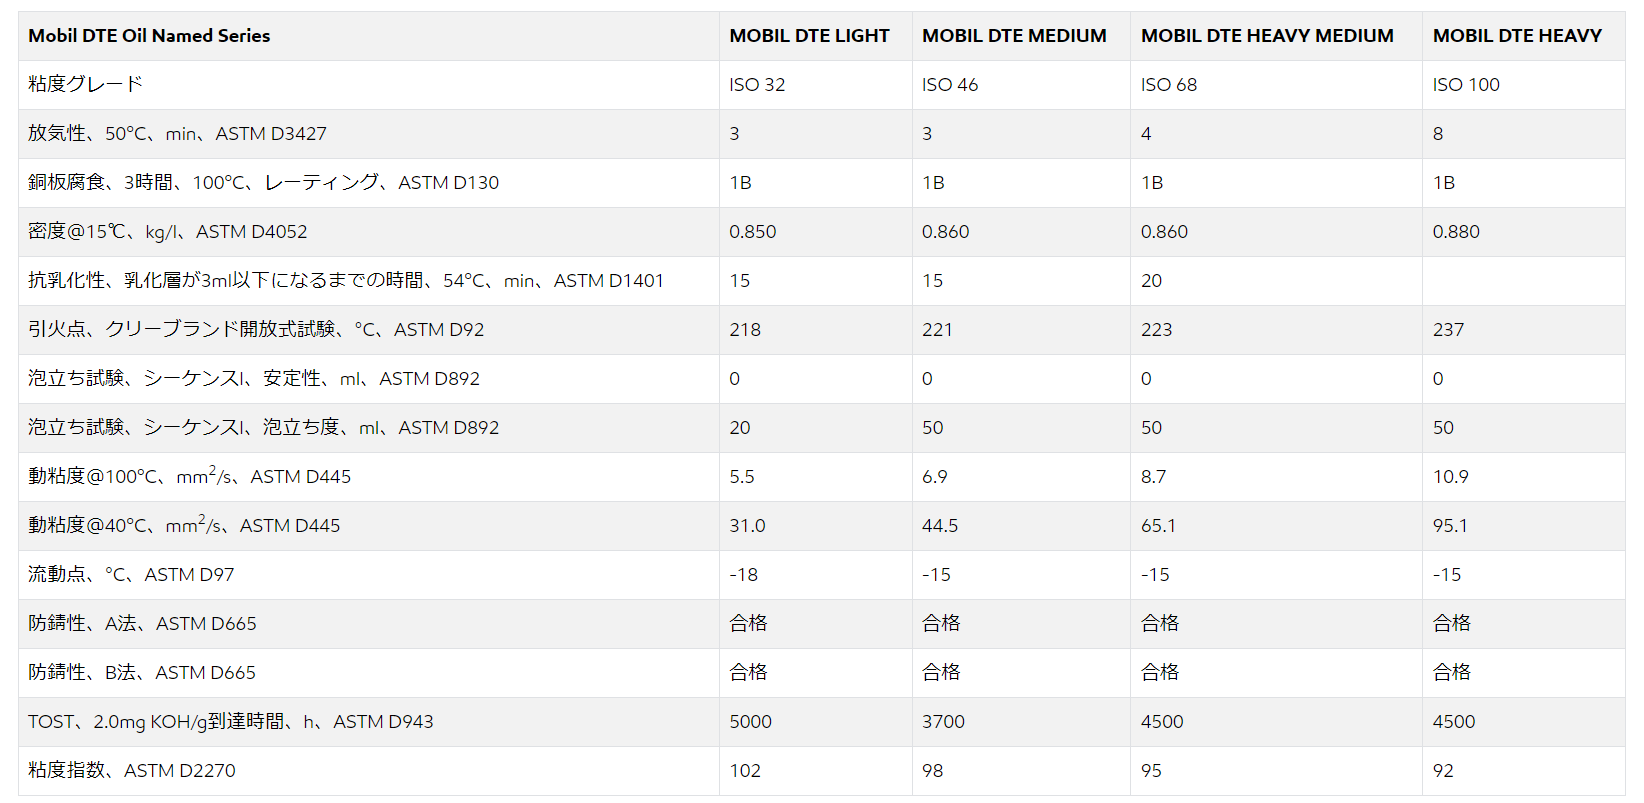This screenshot has height=803, width=1644.
Task: Select the MOBIL DTE HEAVY column header
Action: click(x=1517, y=36)
